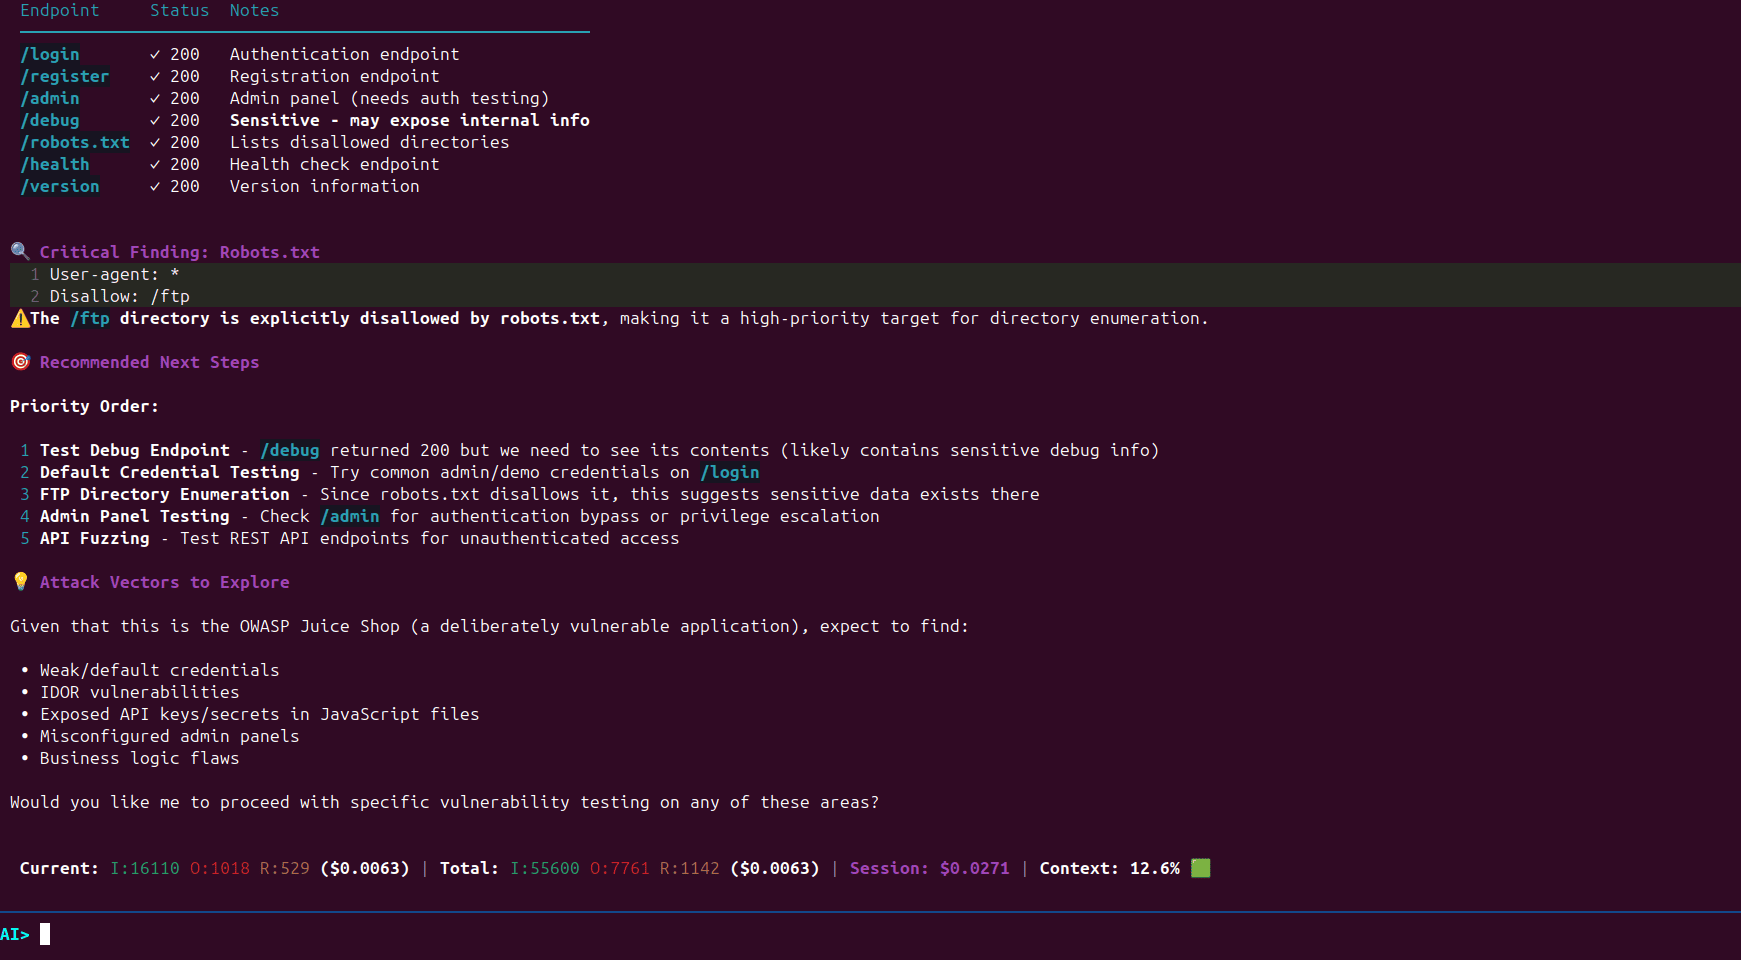
Task: Click the /version endpoint in the table
Action: (60, 186)
